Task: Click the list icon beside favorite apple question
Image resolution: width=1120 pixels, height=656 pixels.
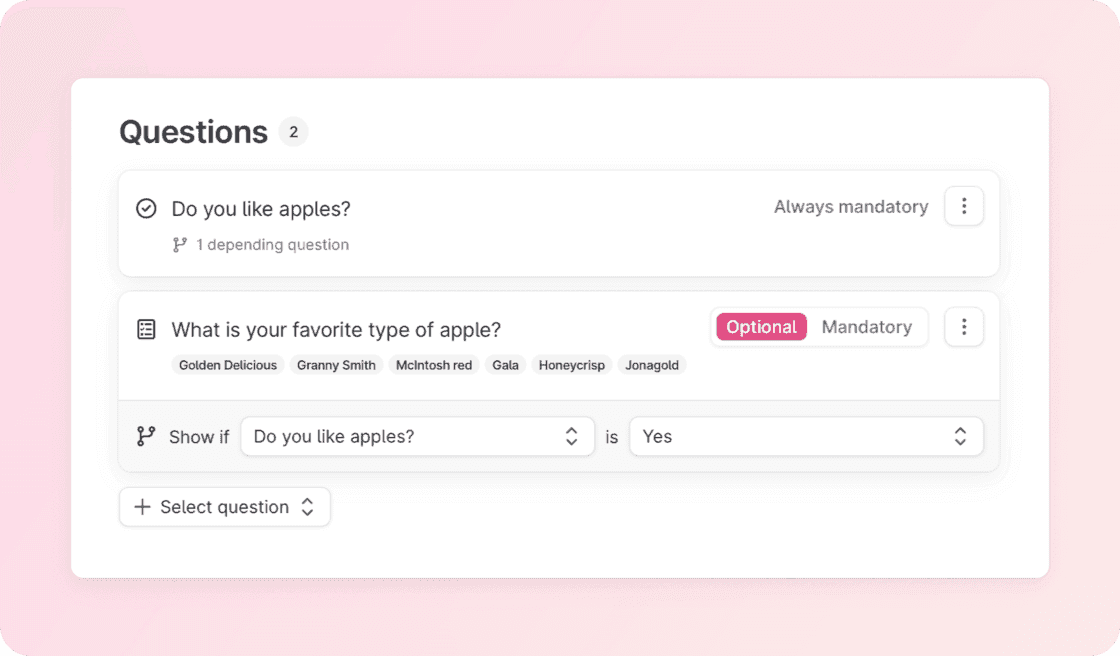Action: point(146,329)
